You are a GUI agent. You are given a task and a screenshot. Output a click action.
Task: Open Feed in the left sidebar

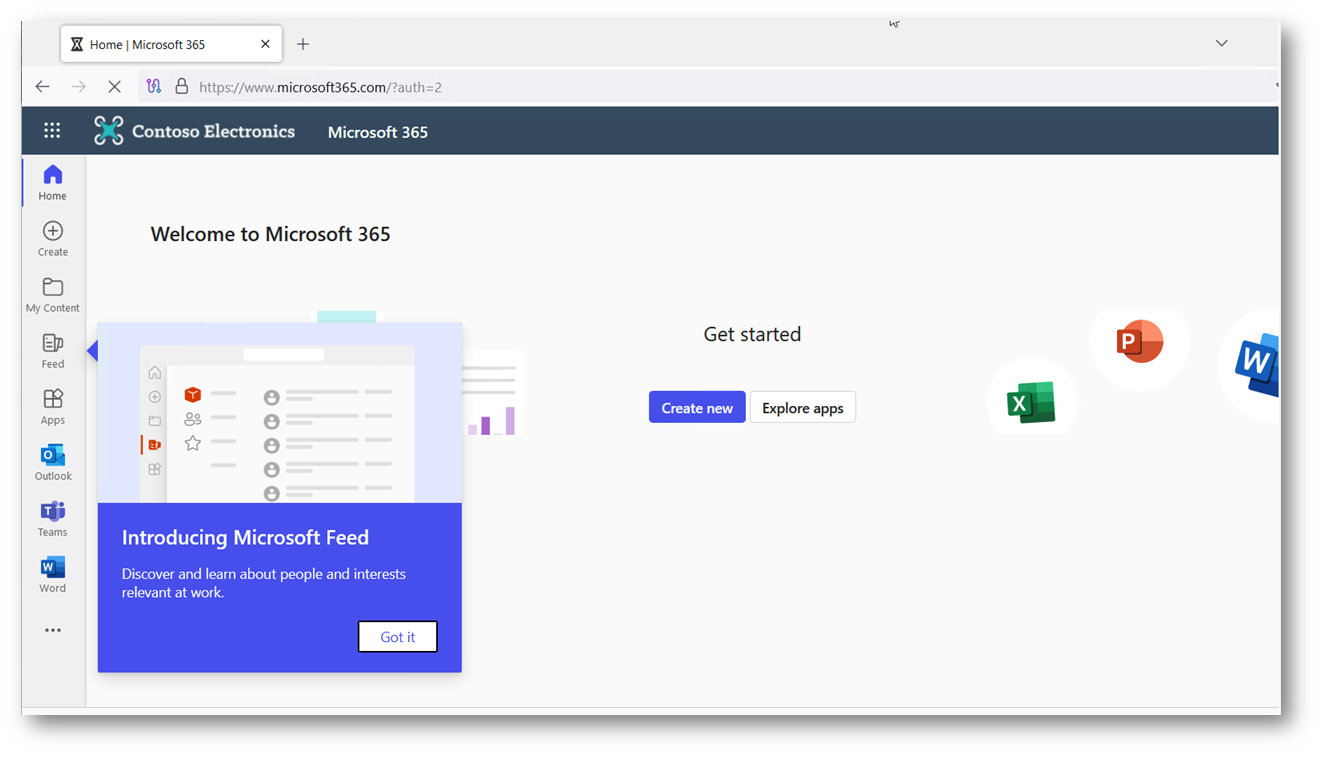click(x=53, y=351)
